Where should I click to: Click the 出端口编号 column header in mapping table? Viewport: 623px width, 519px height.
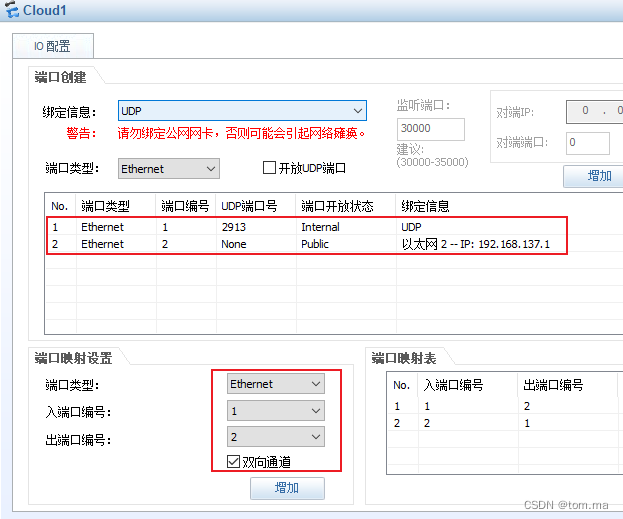(567, 385)
